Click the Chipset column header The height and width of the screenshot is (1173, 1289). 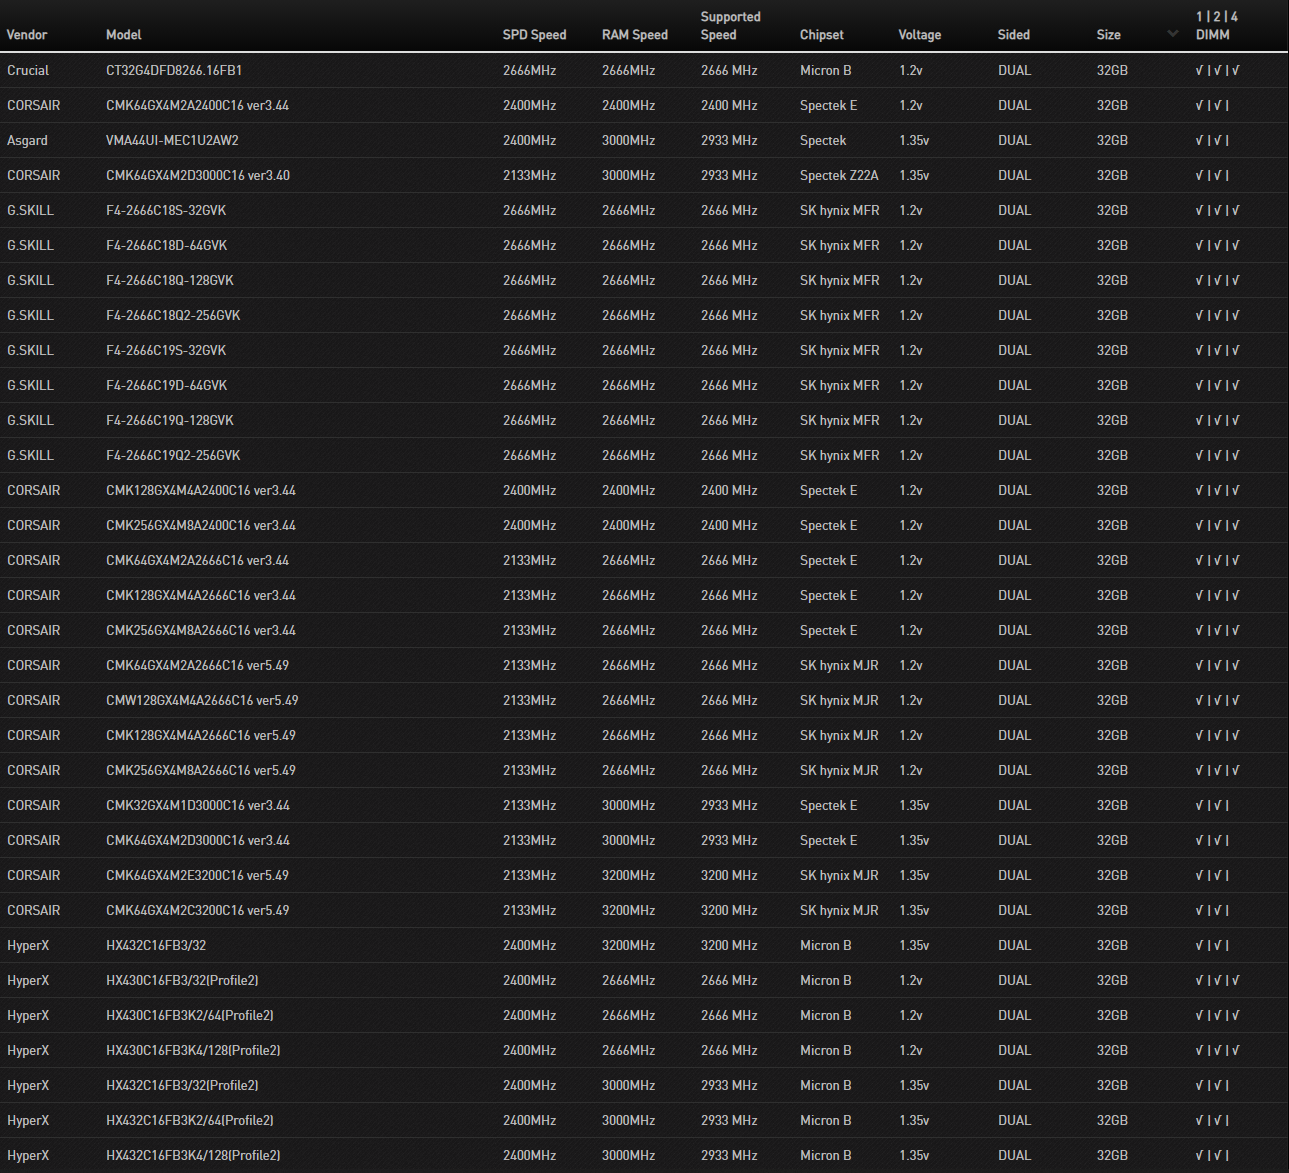(x=822, y=35)
